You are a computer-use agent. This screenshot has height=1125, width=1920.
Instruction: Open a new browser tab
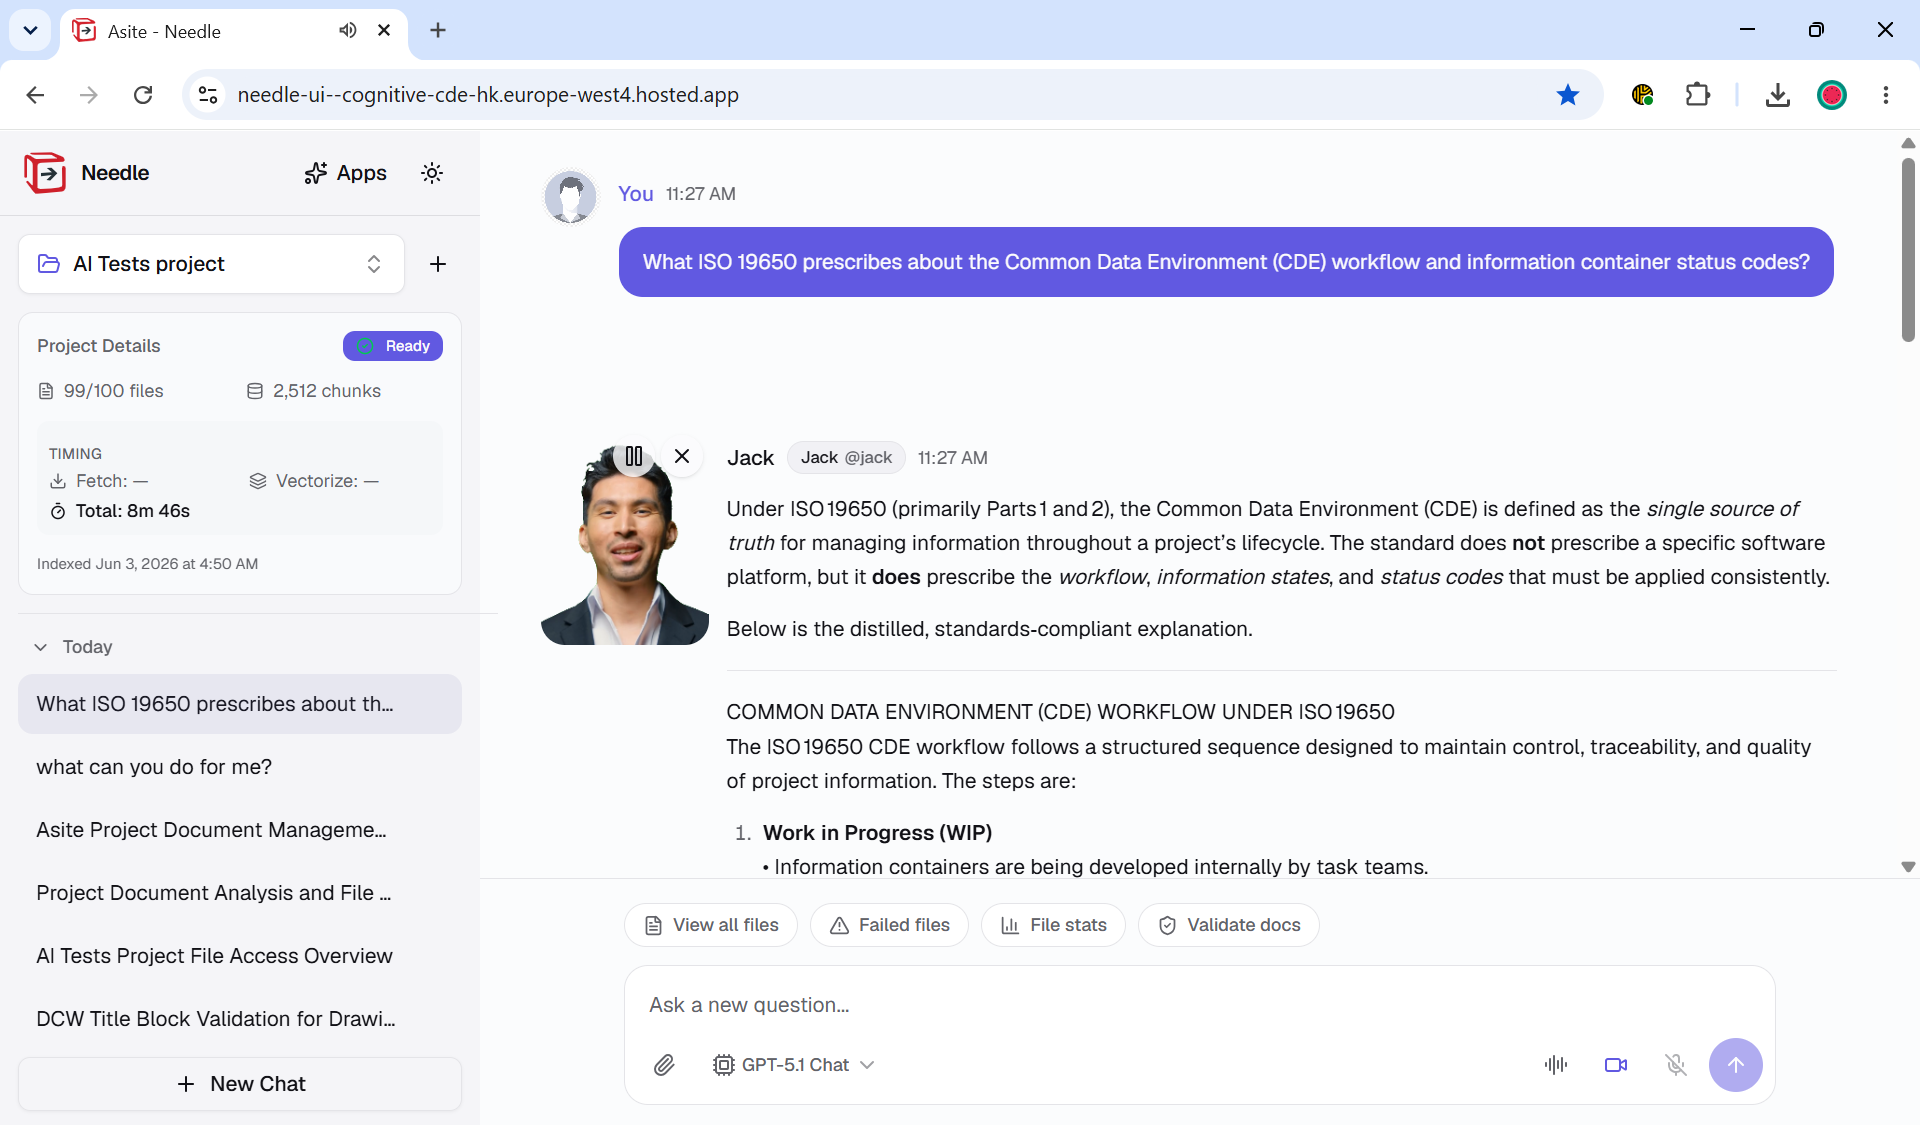[x=438, y=31]
